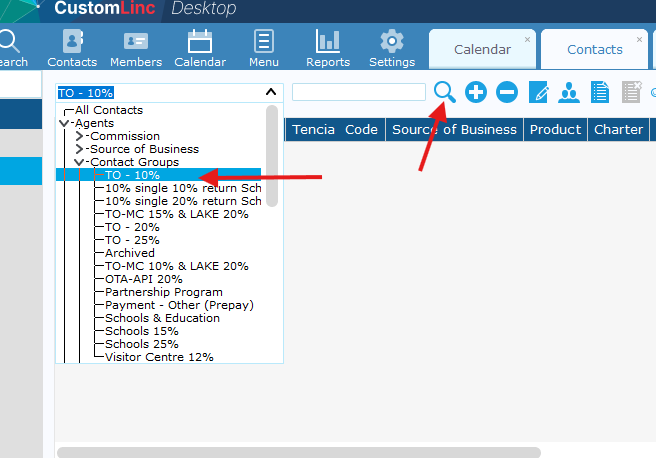Switch to the Calendar tab

(x=482, y=50)
